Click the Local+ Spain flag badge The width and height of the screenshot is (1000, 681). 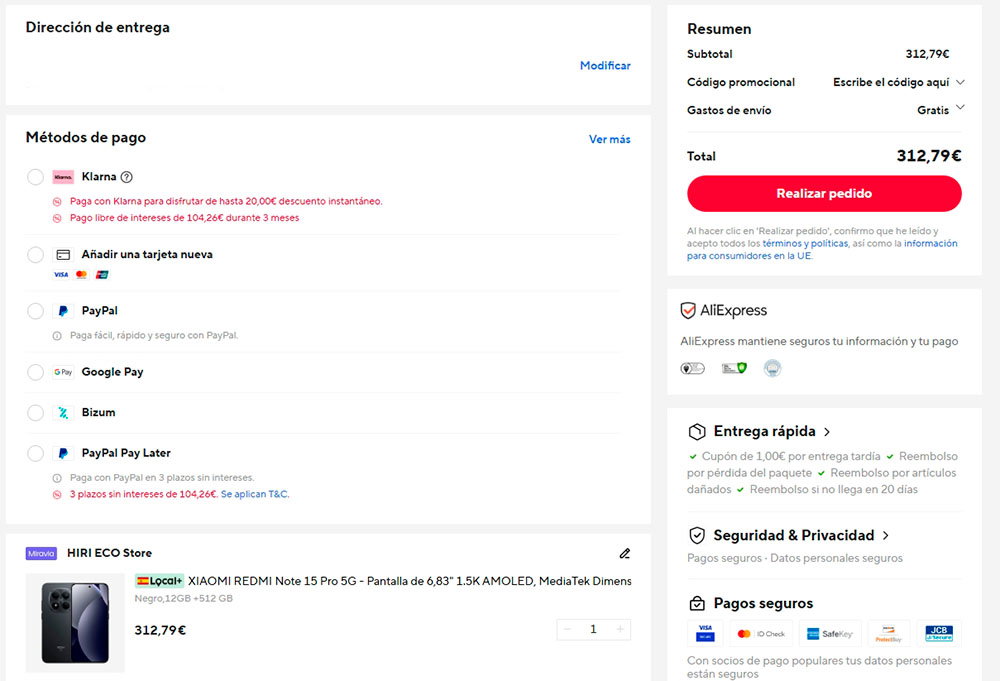click(159, 581)
